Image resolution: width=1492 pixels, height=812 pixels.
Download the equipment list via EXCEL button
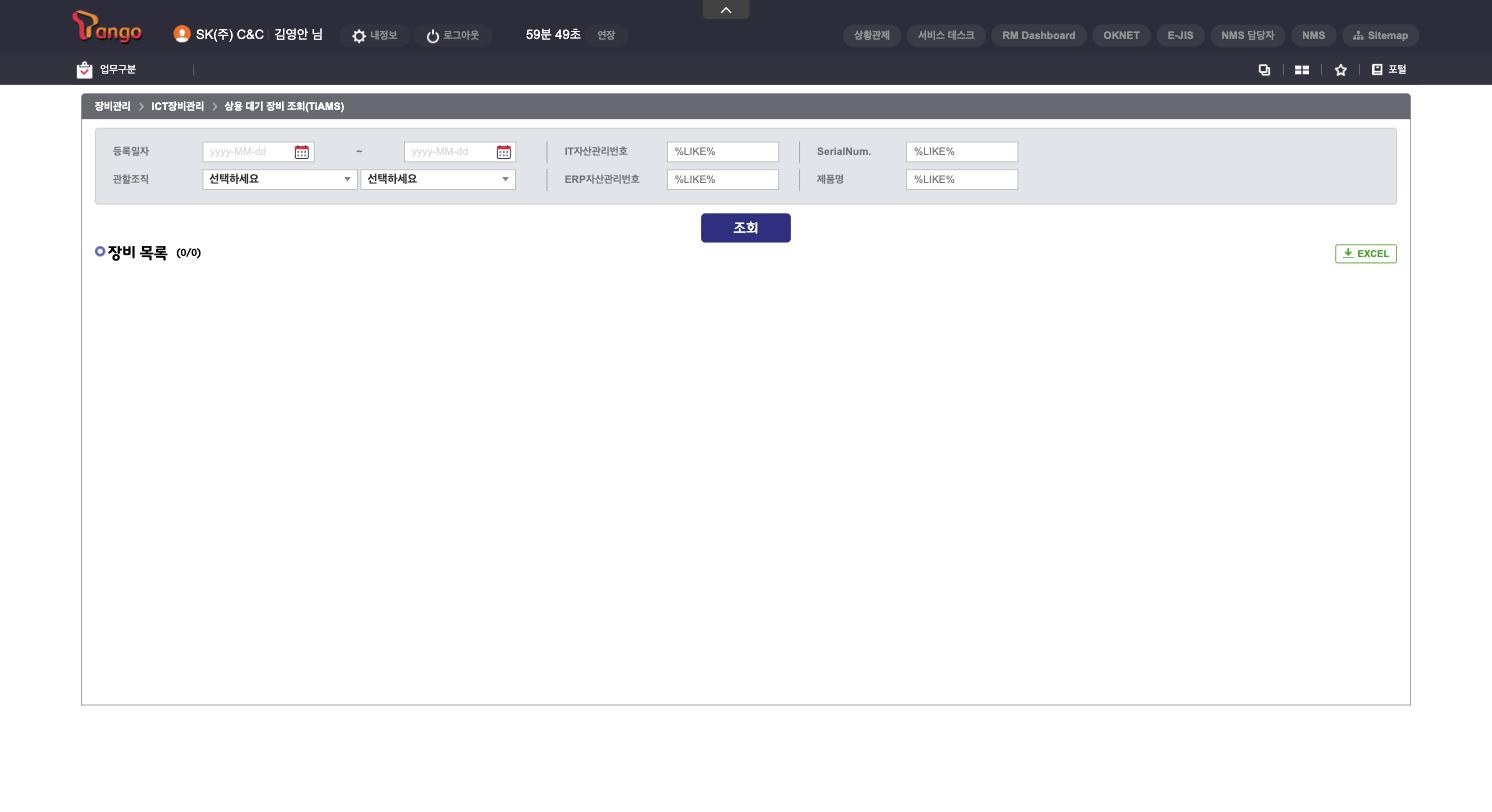tap(1366, 254)
